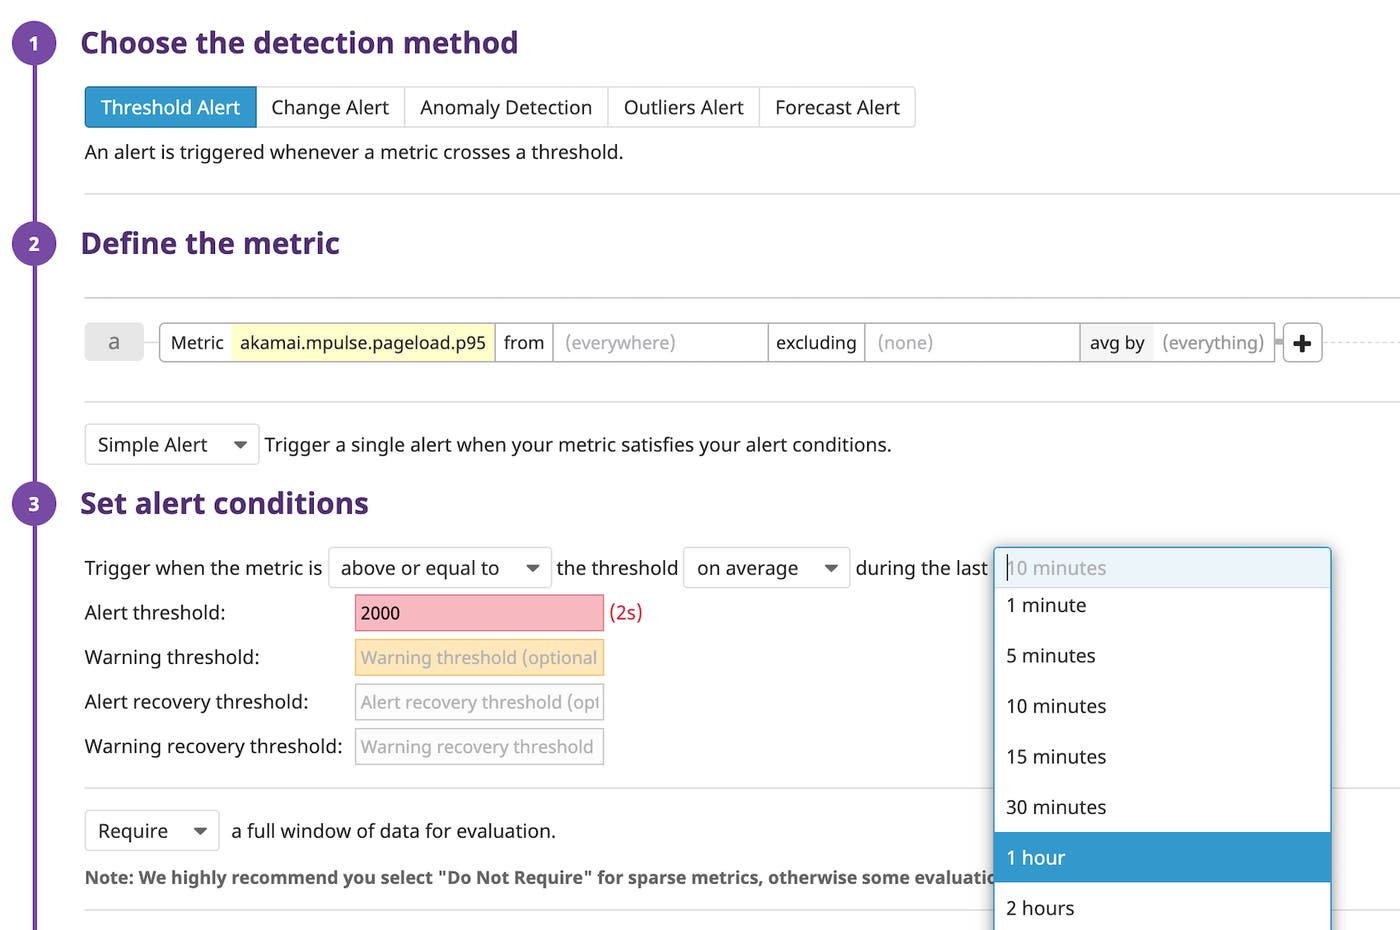
Task: Click the step 2 circle marker
Action: click(x=34, y=244)
